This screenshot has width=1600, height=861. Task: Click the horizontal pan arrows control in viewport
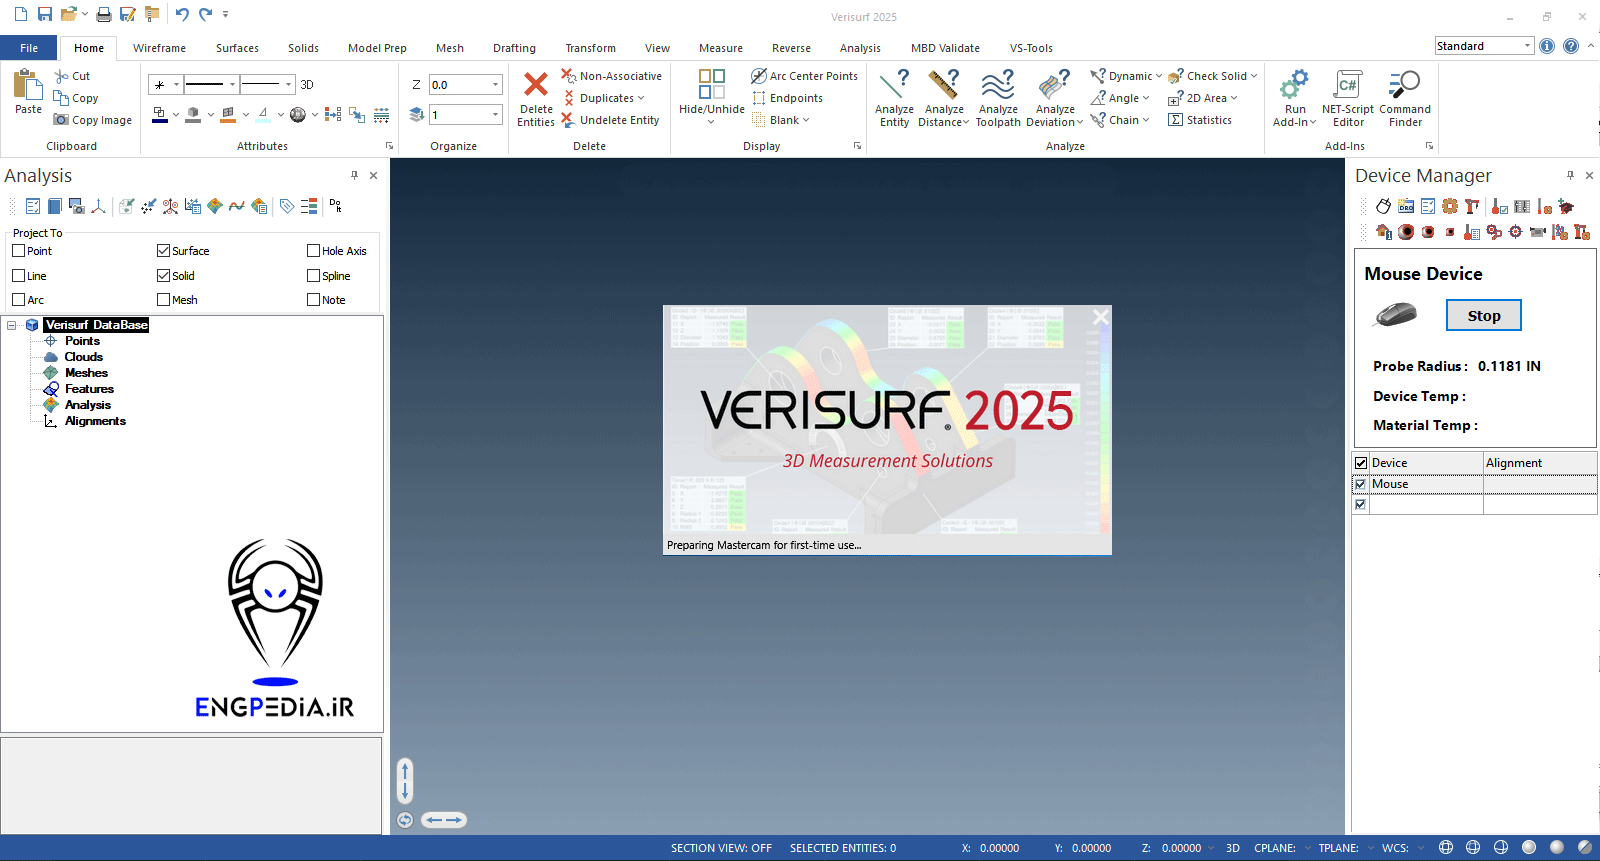443,820
